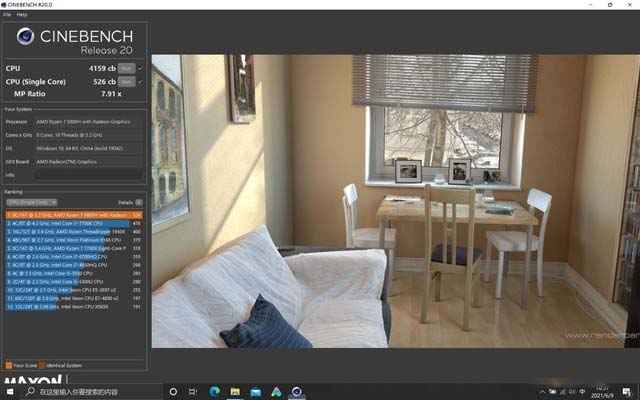Click the OS field showing Windows 10

coord(88,148)
